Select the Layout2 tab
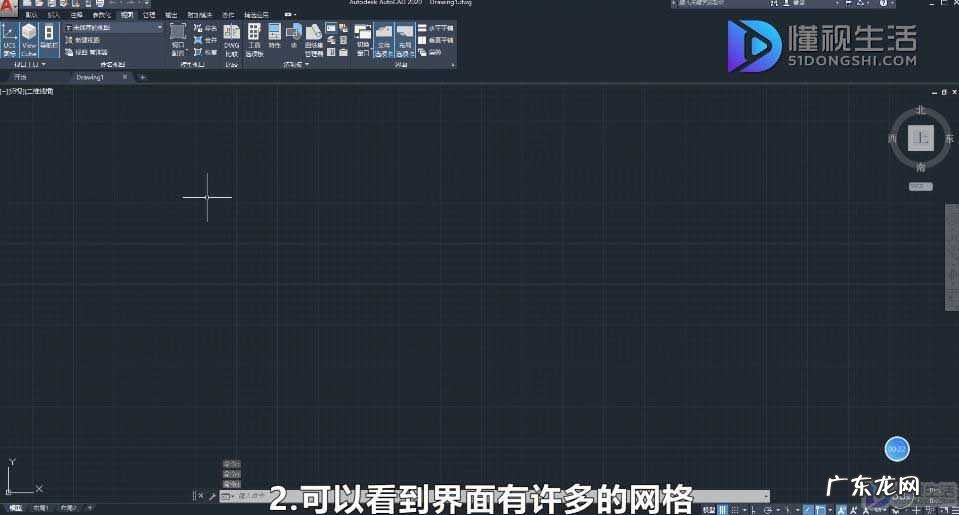This screenshot has width=959, height=515. click(x=68, y=508)
